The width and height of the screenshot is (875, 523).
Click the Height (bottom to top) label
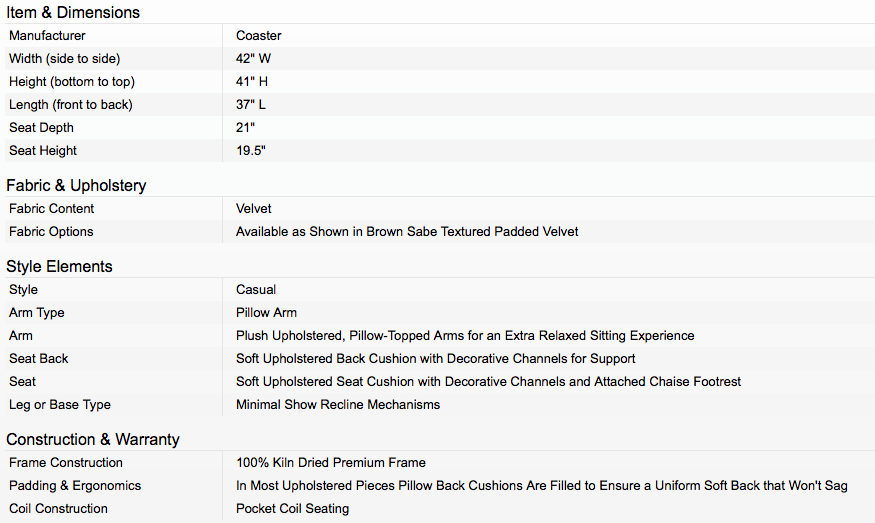point(72,81)
